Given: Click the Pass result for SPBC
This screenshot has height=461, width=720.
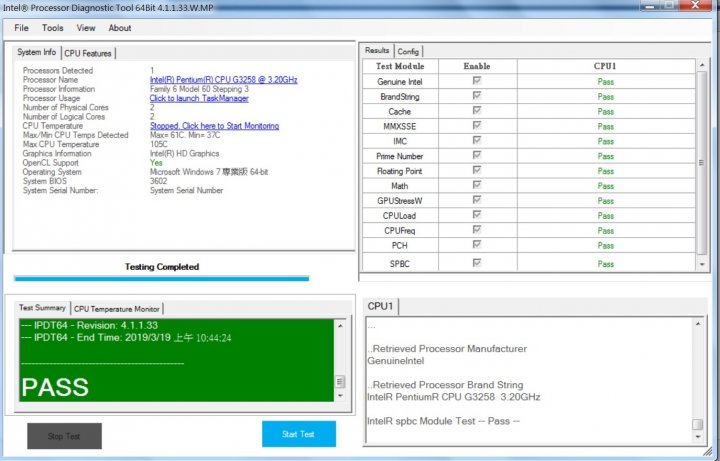Looking at the screenshot, I should [x=606, y=264].
